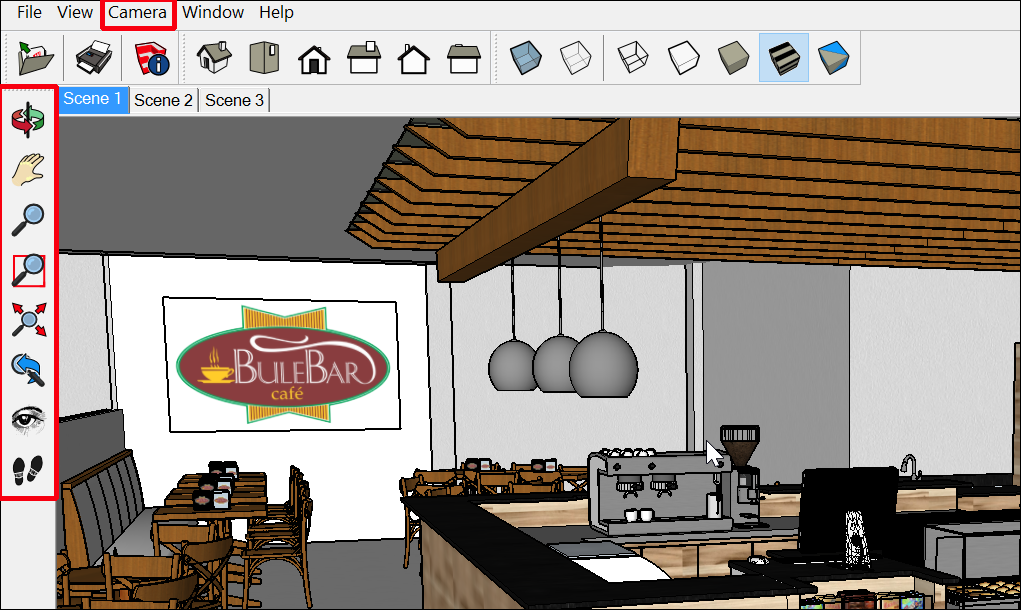Switch to the Scene 2 tab
1021x610 pixels.
point(163,99)
